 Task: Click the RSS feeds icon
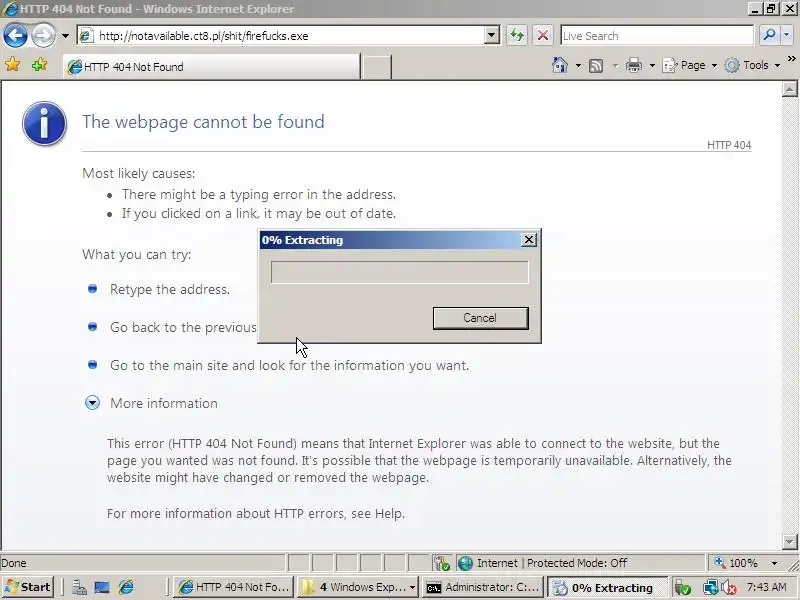coord(596,65)
